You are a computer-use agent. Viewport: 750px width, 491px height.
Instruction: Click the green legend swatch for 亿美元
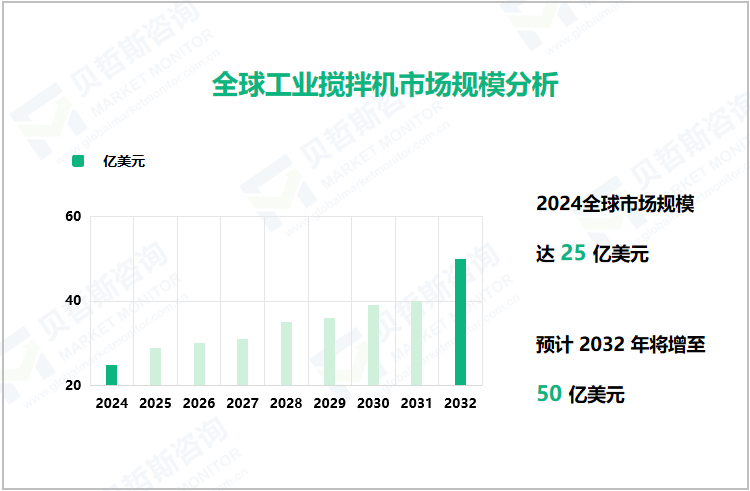(78, 161)
